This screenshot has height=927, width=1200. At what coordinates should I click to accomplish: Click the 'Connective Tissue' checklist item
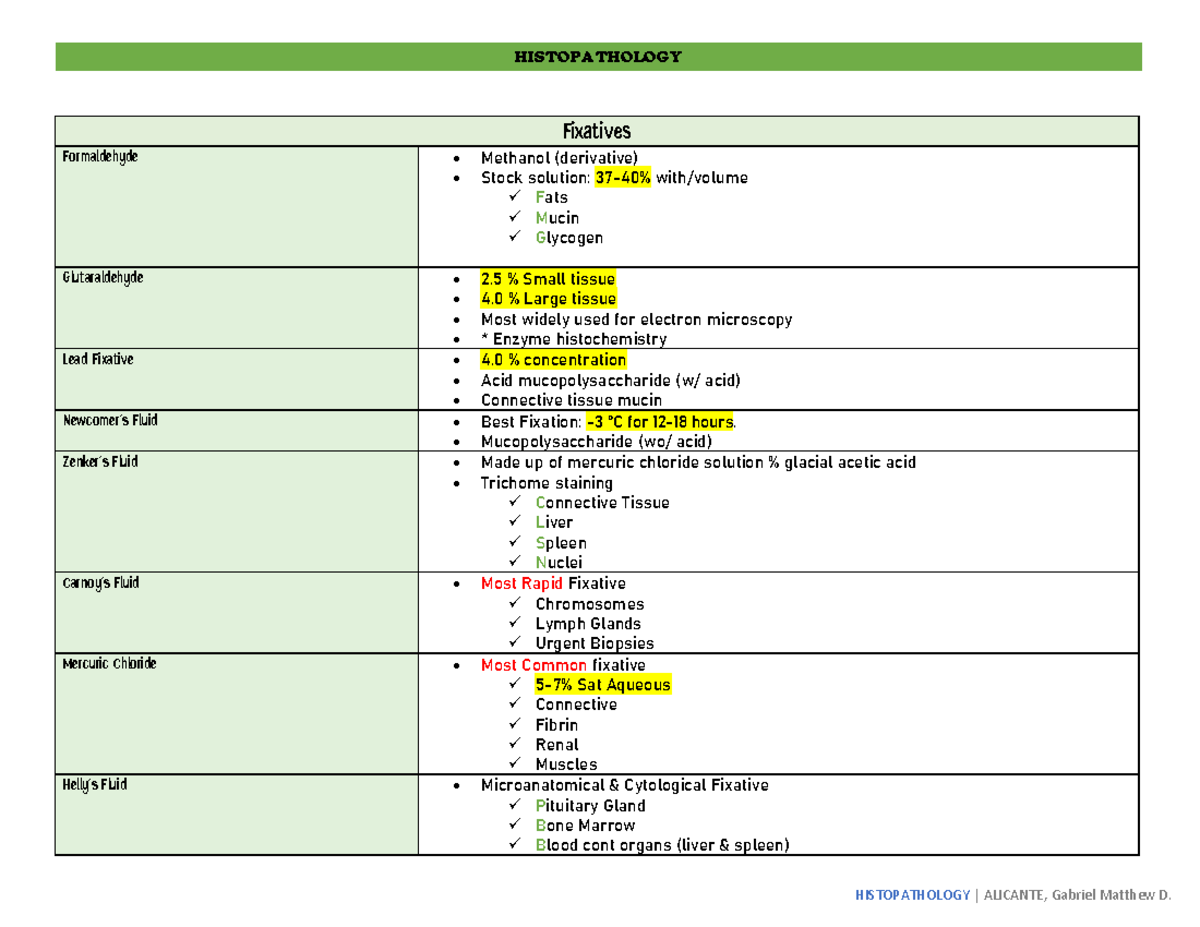(602, 503)
